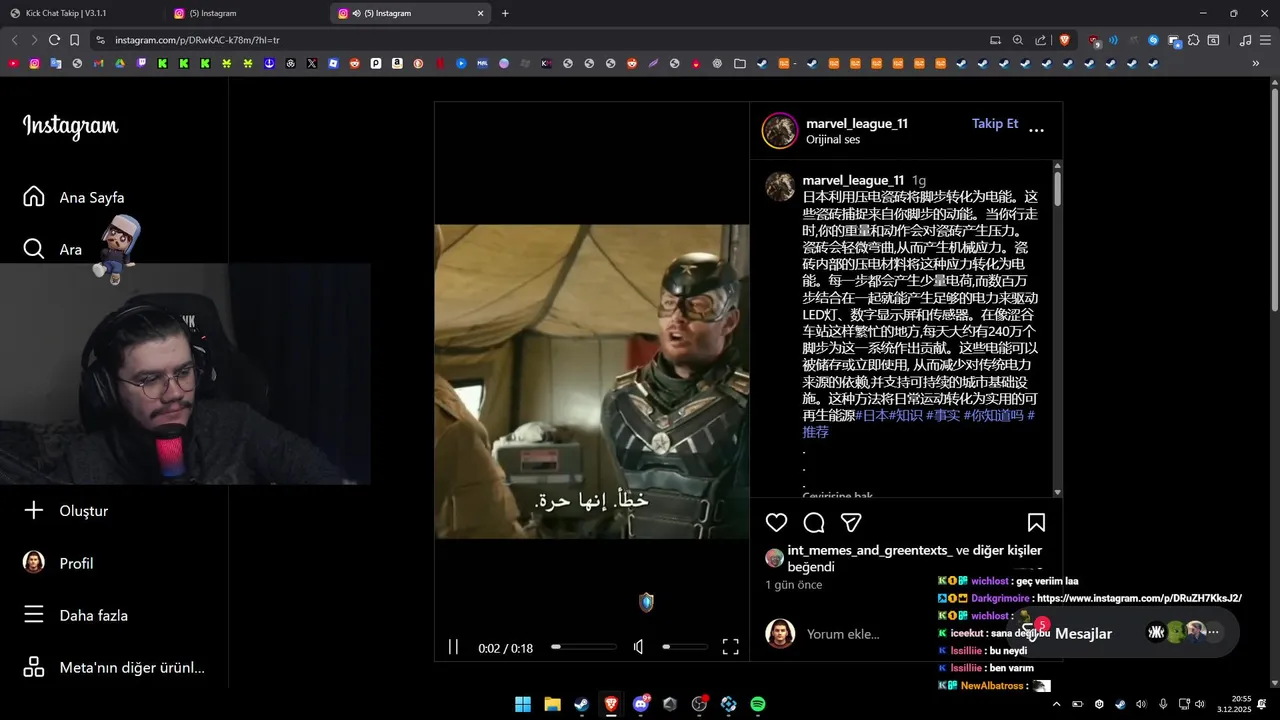Go to Ana Sayfa home
The width and height of the screenshot is (1280, 720).
pos(74,197)
